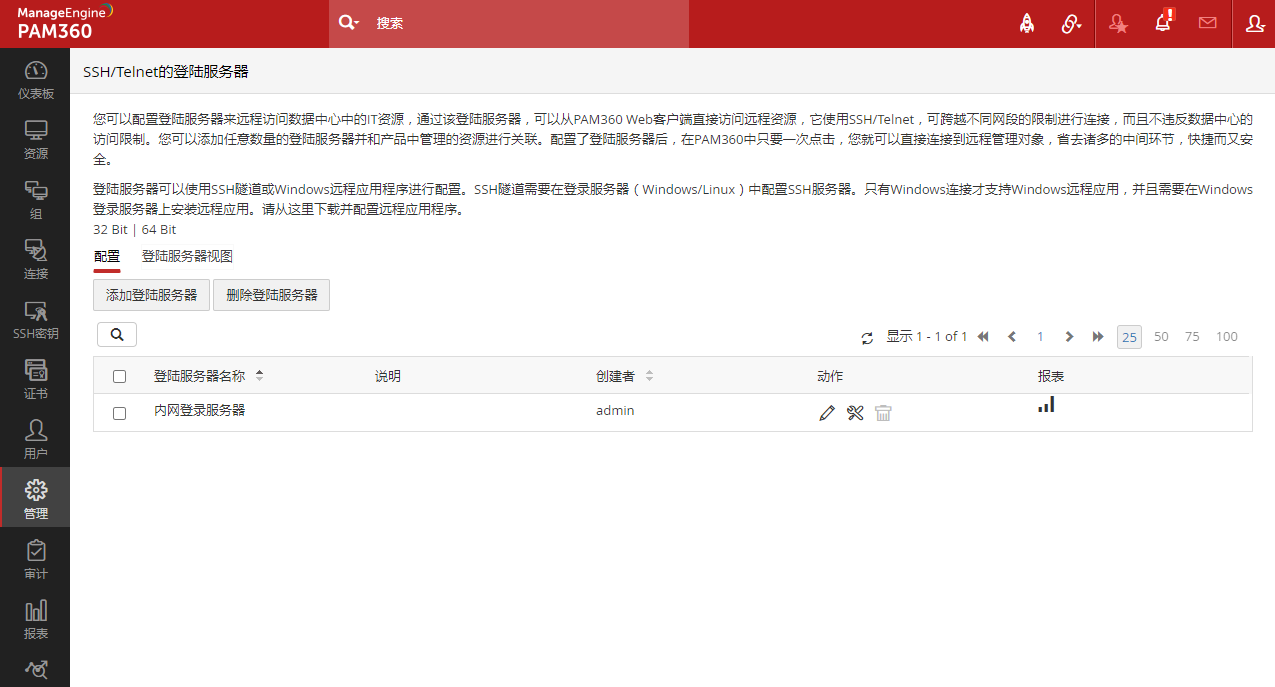1275x687 pixels.
Task: Open the 连接 connections sidebar item
Action: point(35,260)
